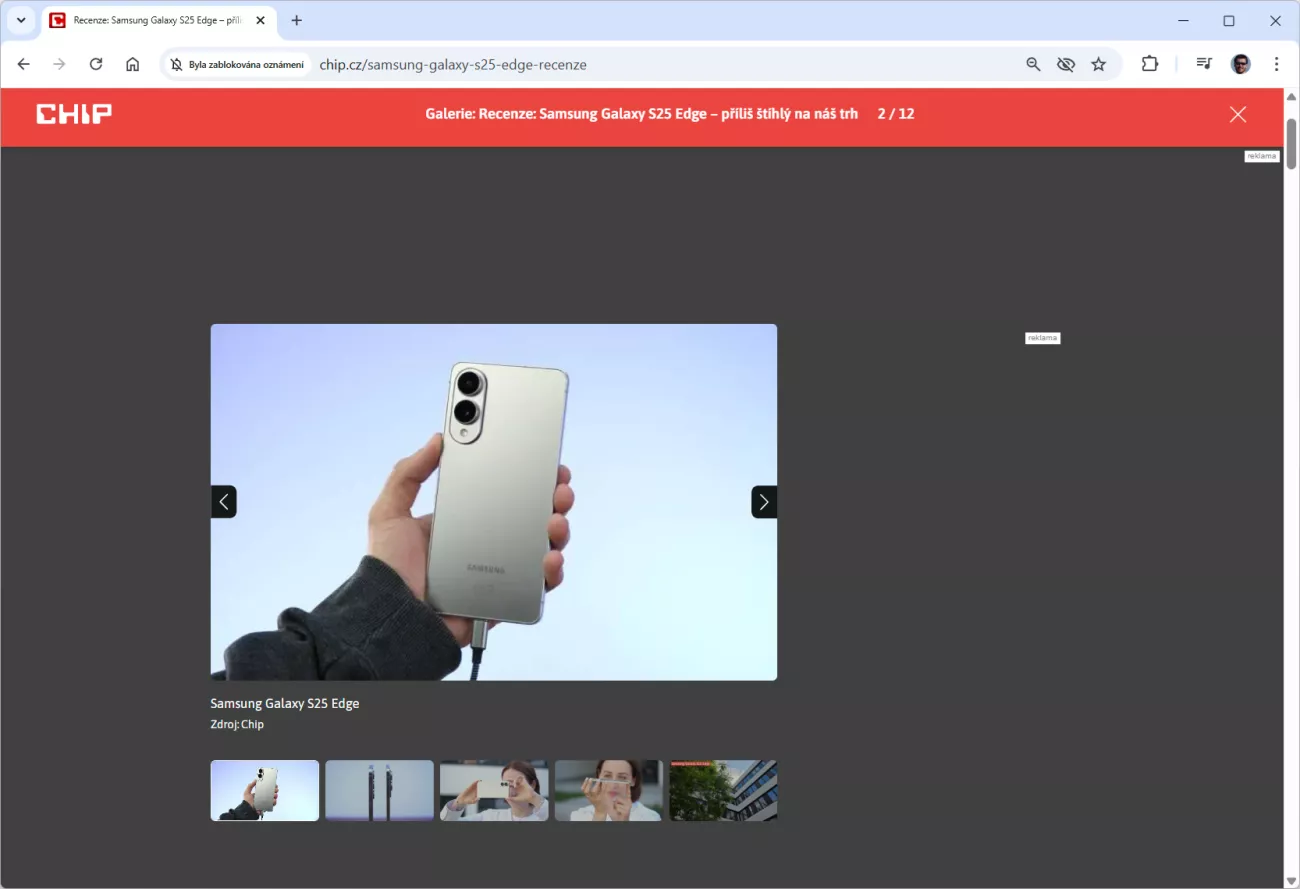Open the Chrome three-dot menu

pyautogui.click(x=1276, y=64)
